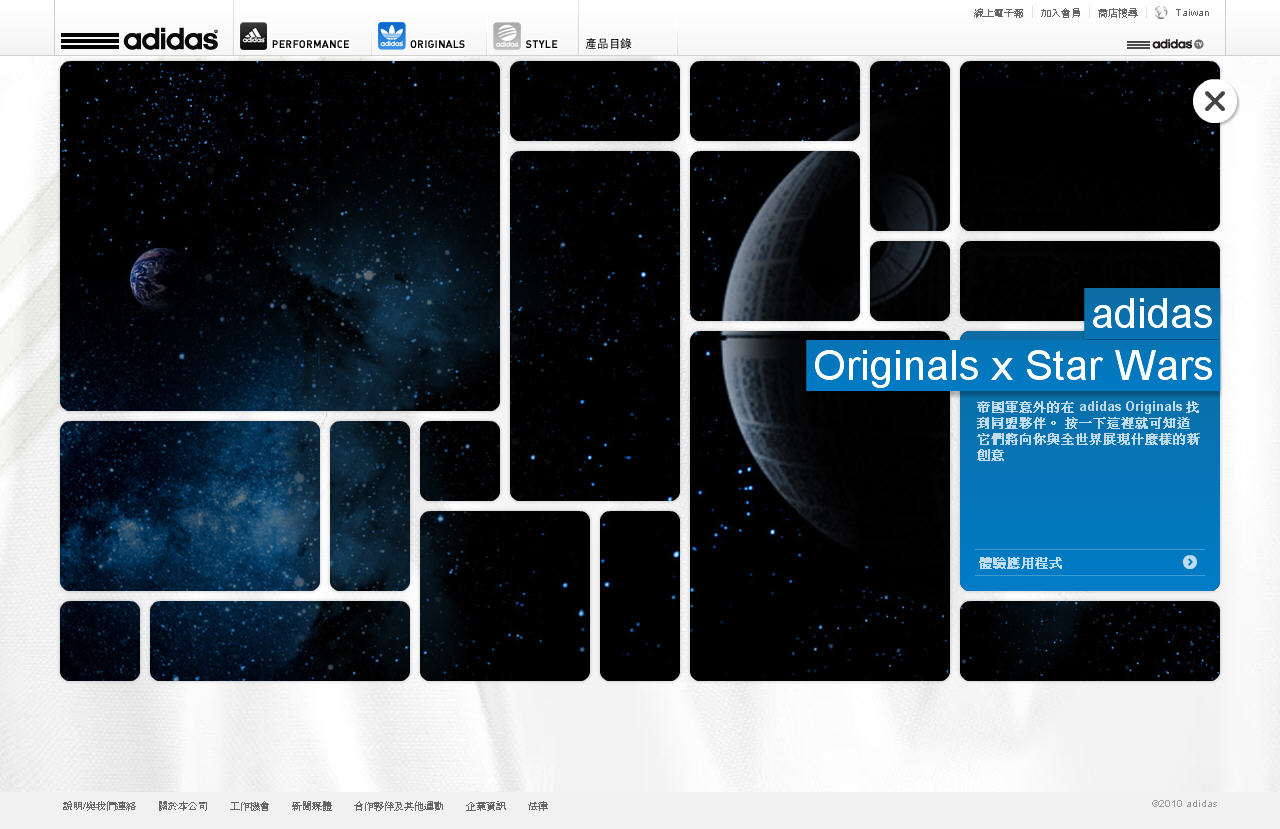Click the 加入會員 join membership link

pos(1060,13)
